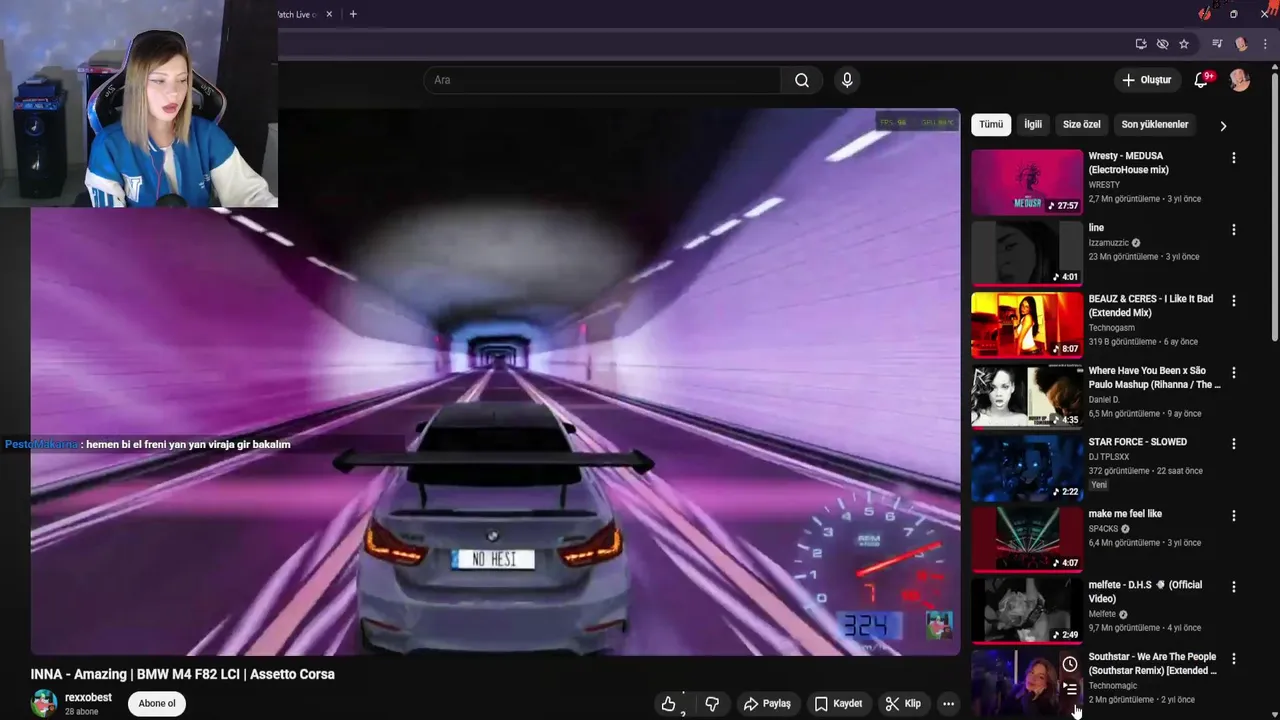Open 'make me feel like' thumbnail
The image size is (1280, 720).
click(1027, 540)
